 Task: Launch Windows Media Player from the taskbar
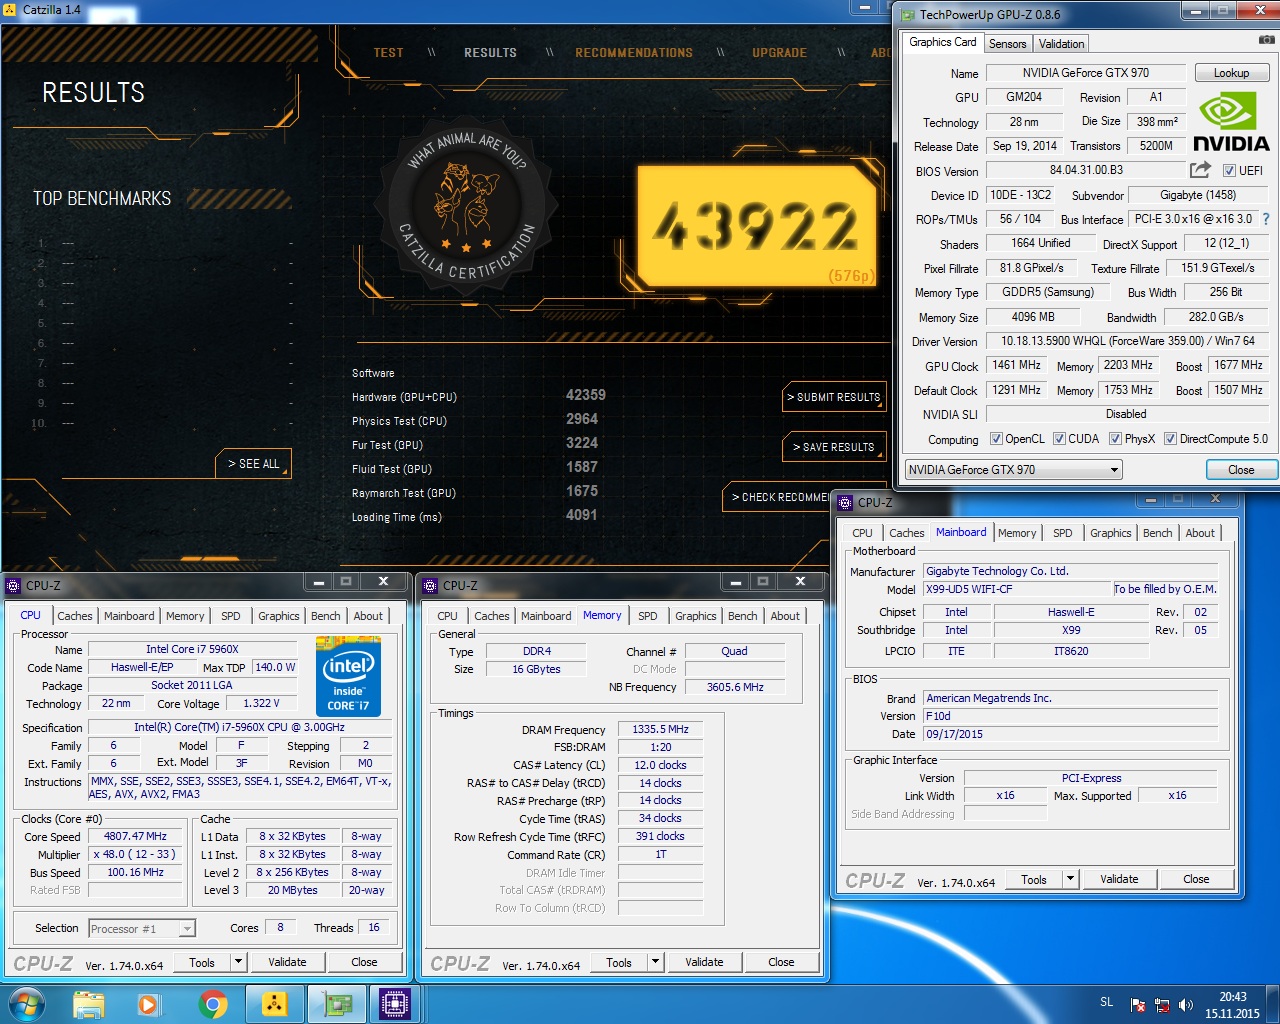pyautogui.click(x=149, y=1004)
